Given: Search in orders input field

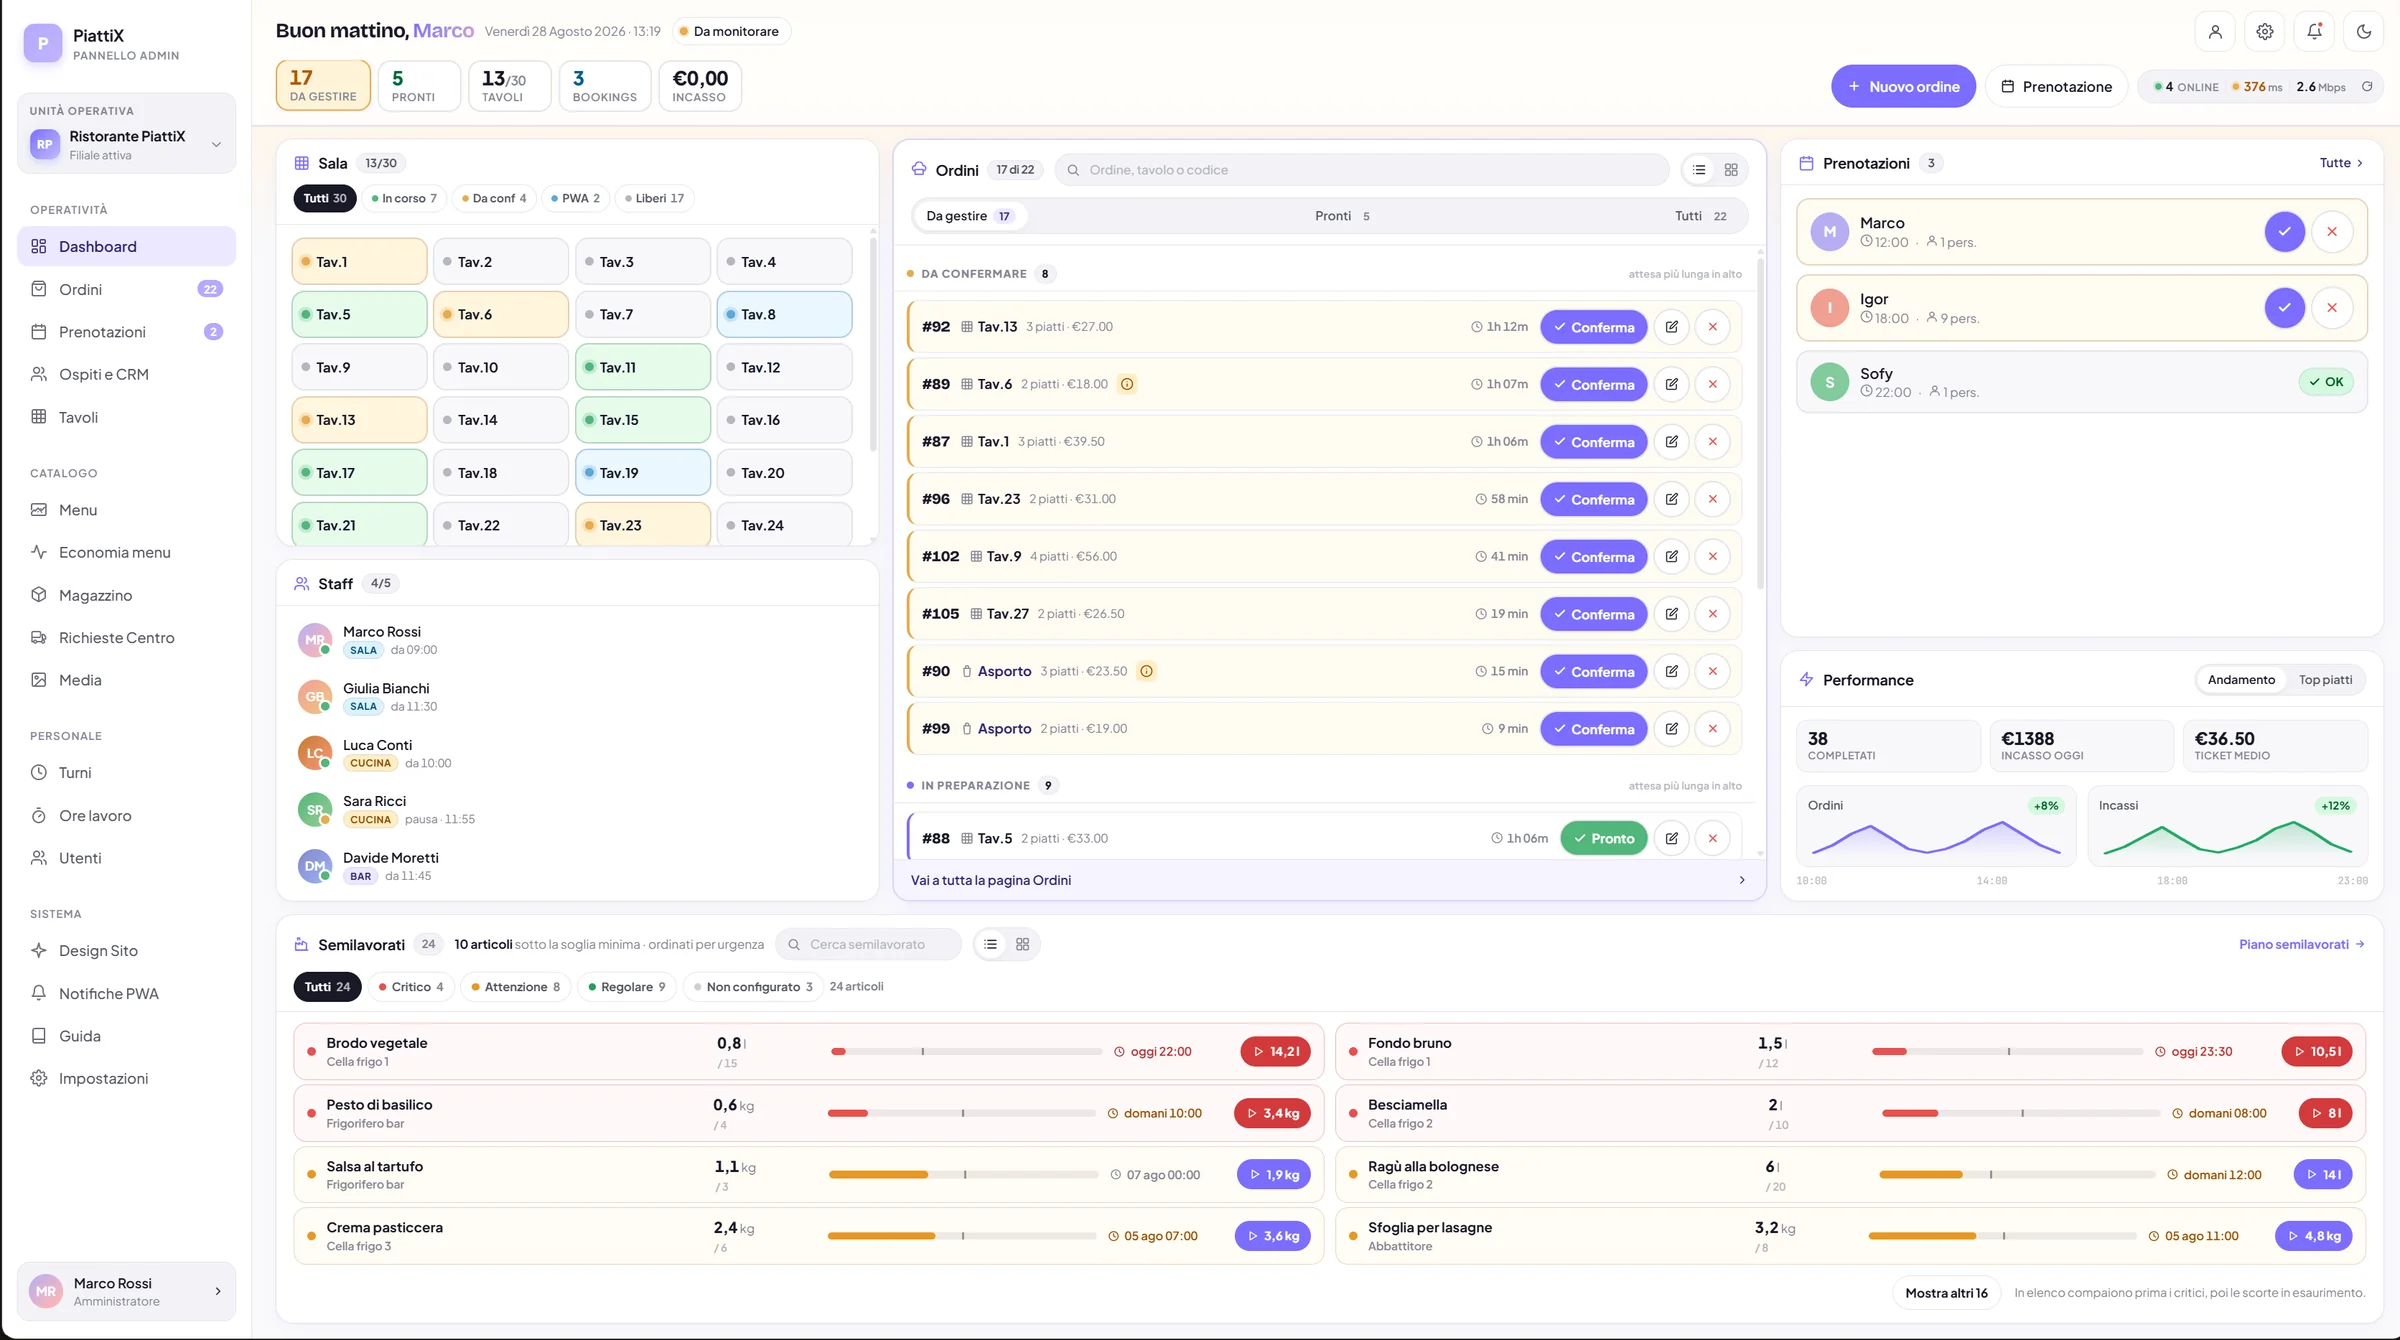Looking at the screenshot, I should 1362,170.
